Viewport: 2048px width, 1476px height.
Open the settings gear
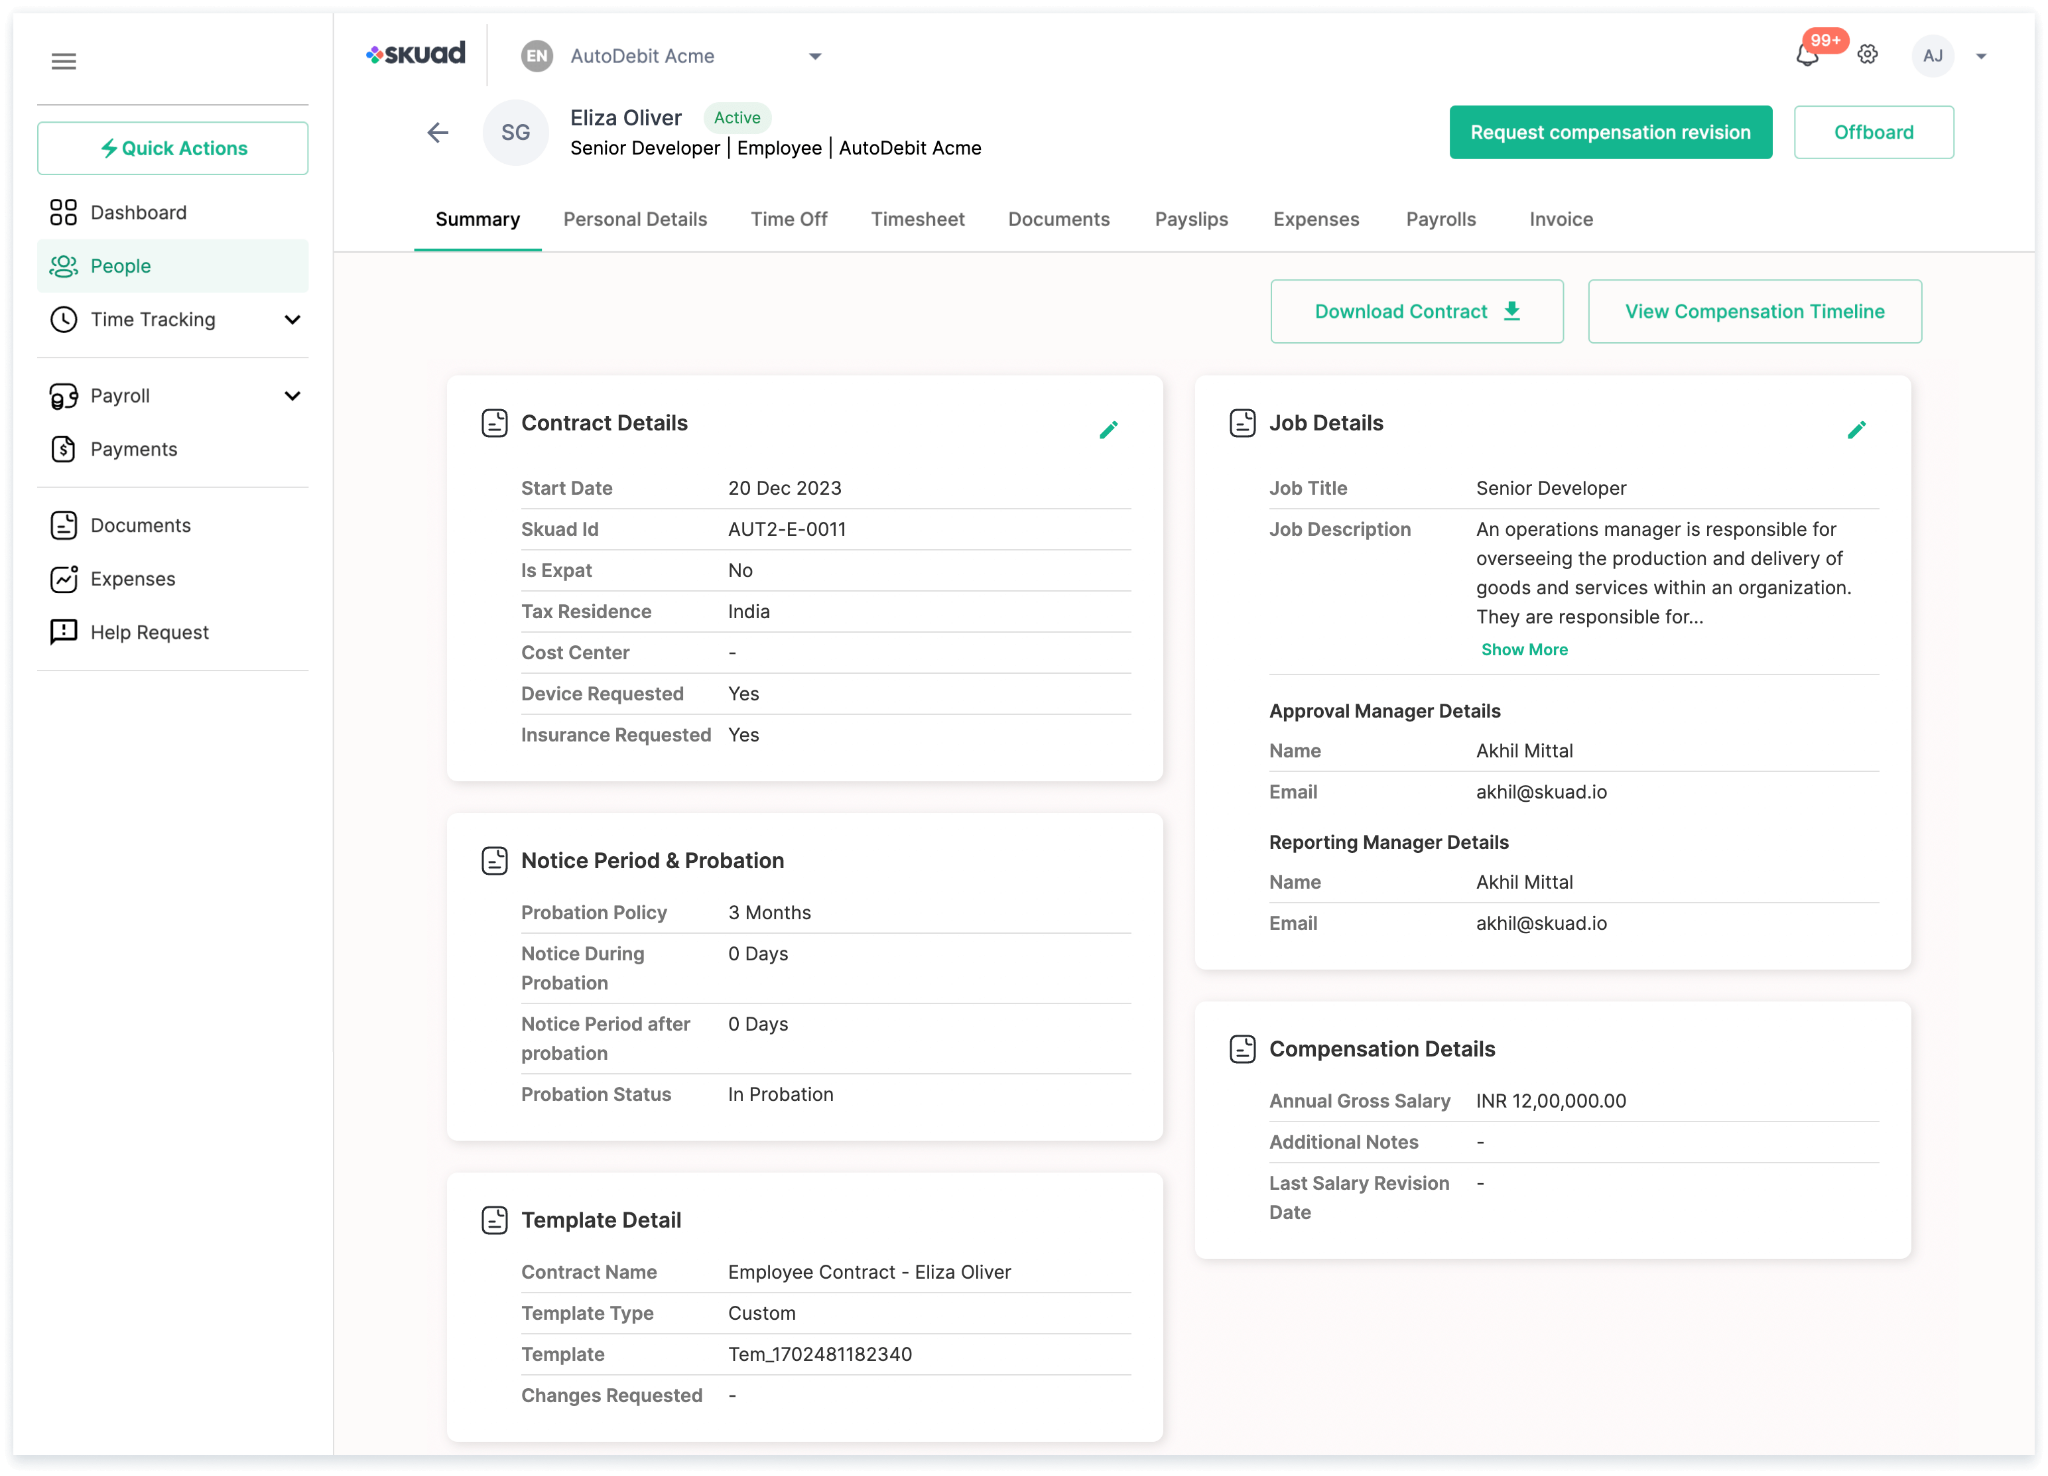[1866, 55]
